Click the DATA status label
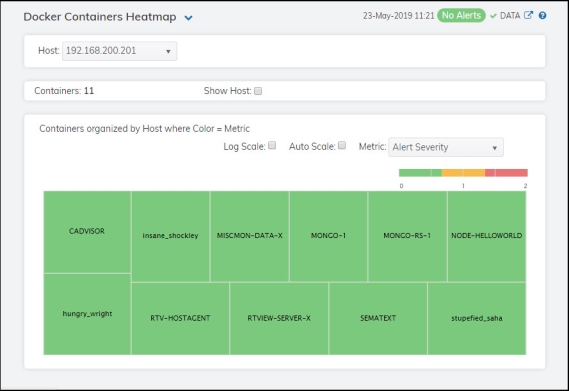The image size is (569, 391). point(510,16)
